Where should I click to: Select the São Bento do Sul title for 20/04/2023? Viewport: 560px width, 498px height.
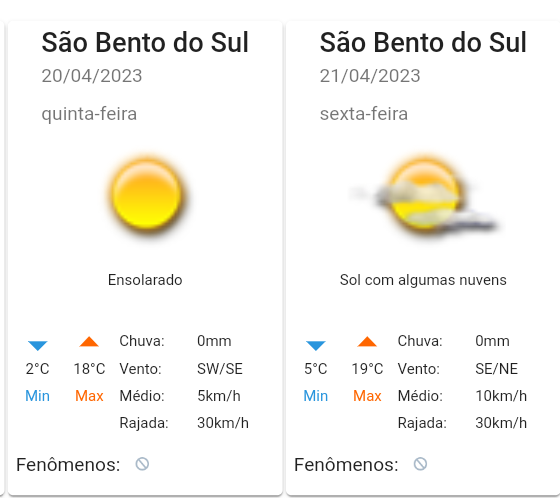pos(145,43)
